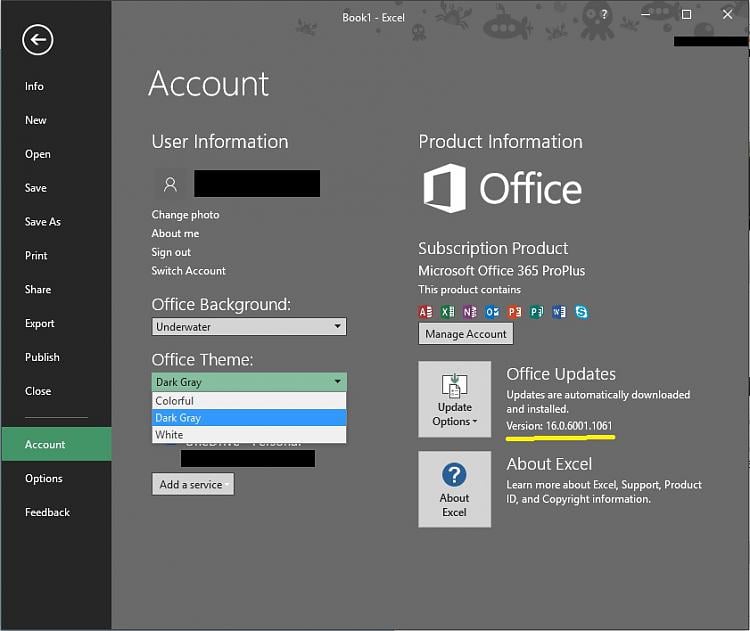
Task: Open the About Excel button
Action: coord(454,489)
